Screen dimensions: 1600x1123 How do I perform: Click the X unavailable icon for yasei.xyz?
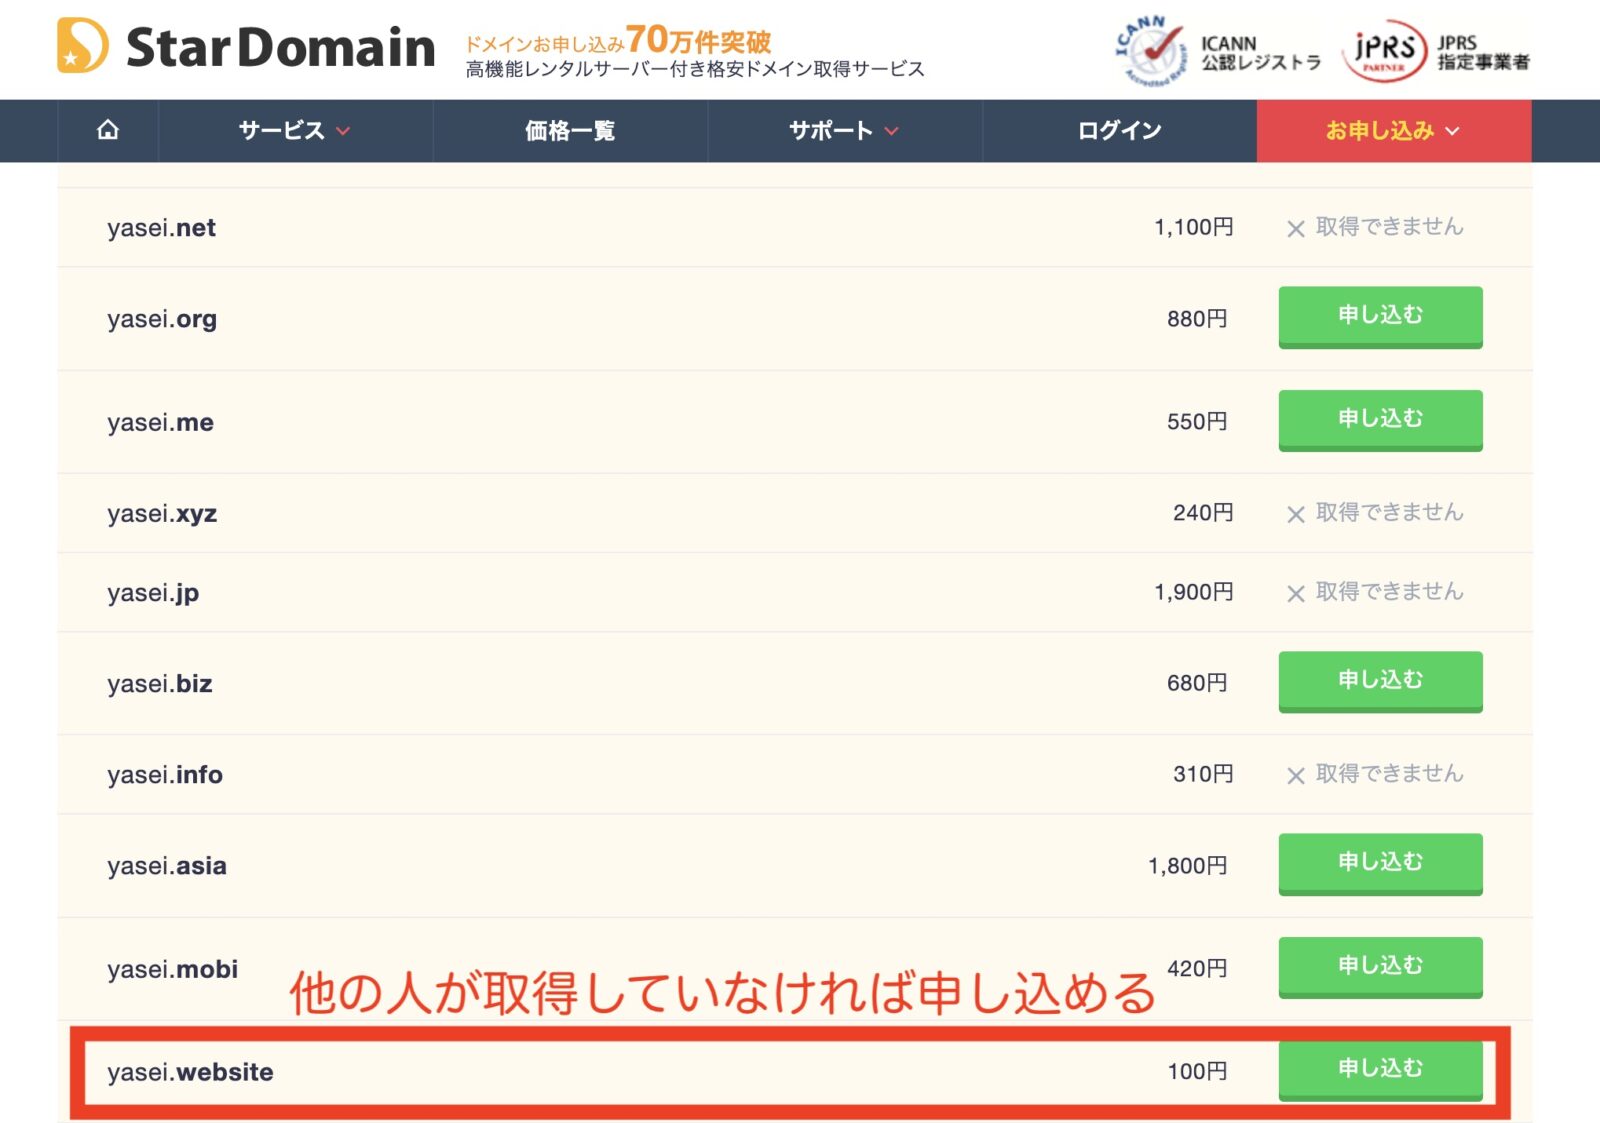(x=1296, y=513)
